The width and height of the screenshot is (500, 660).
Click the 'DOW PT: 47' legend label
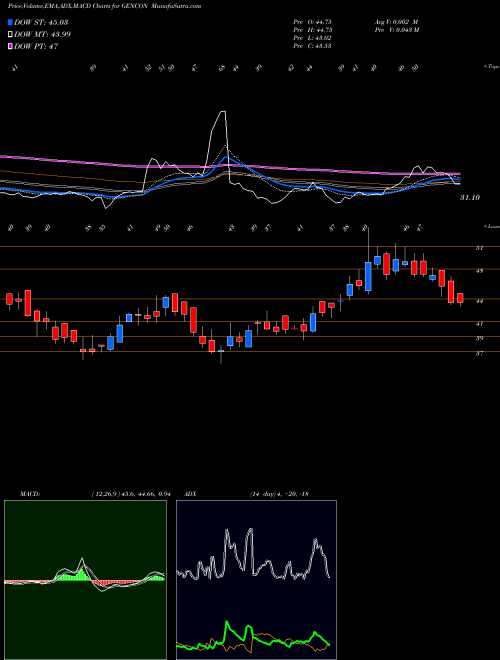coord(36,46)
